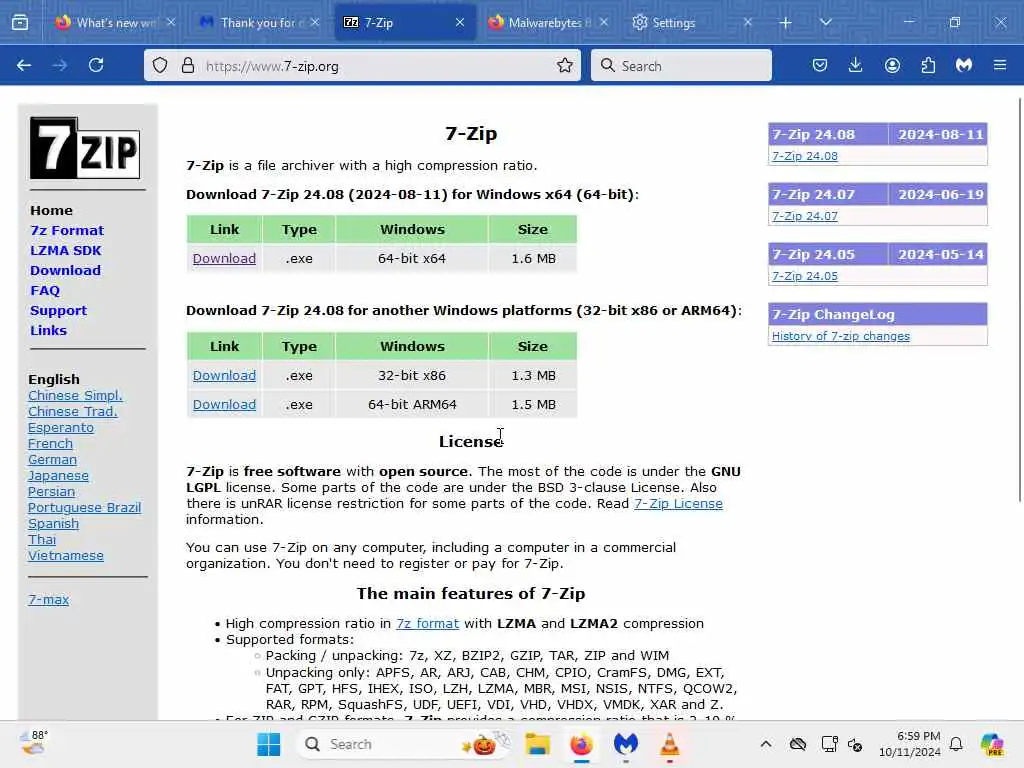1024x768 pixels.
Task: Open LZMA SDK sidebar link
Action: [65, 251]
